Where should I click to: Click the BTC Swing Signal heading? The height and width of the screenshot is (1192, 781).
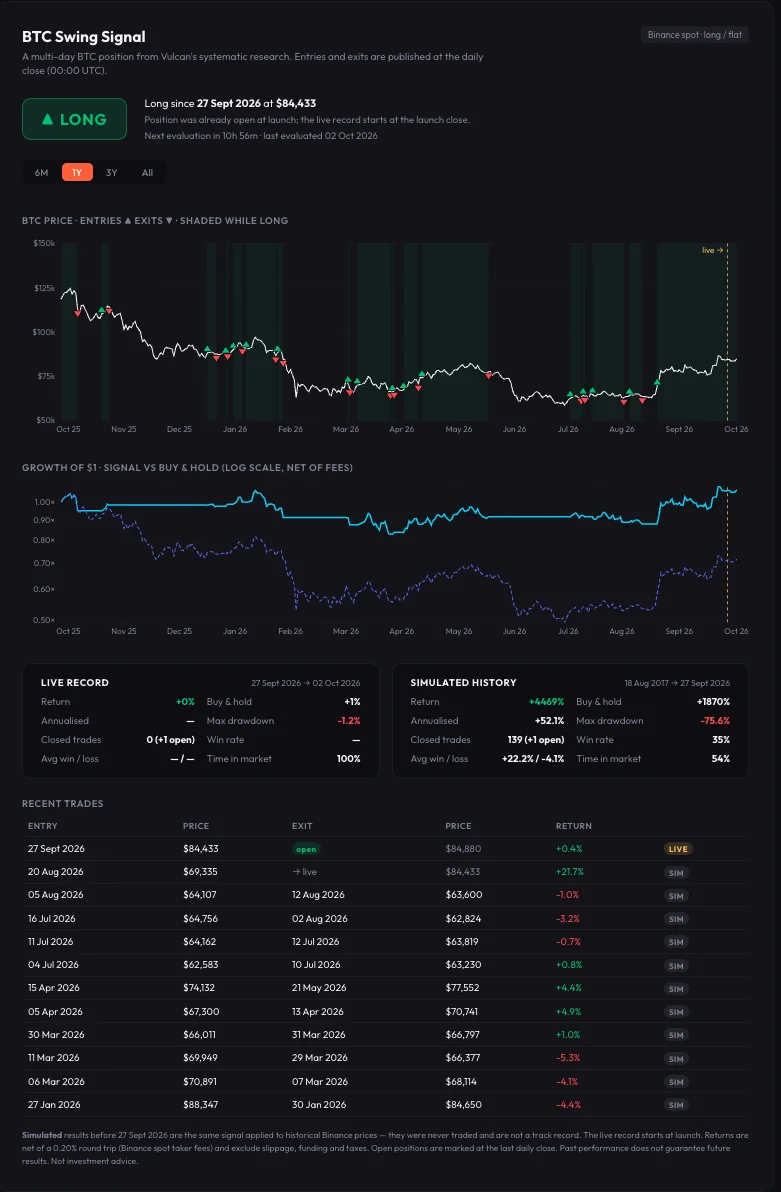coord(84,36)
